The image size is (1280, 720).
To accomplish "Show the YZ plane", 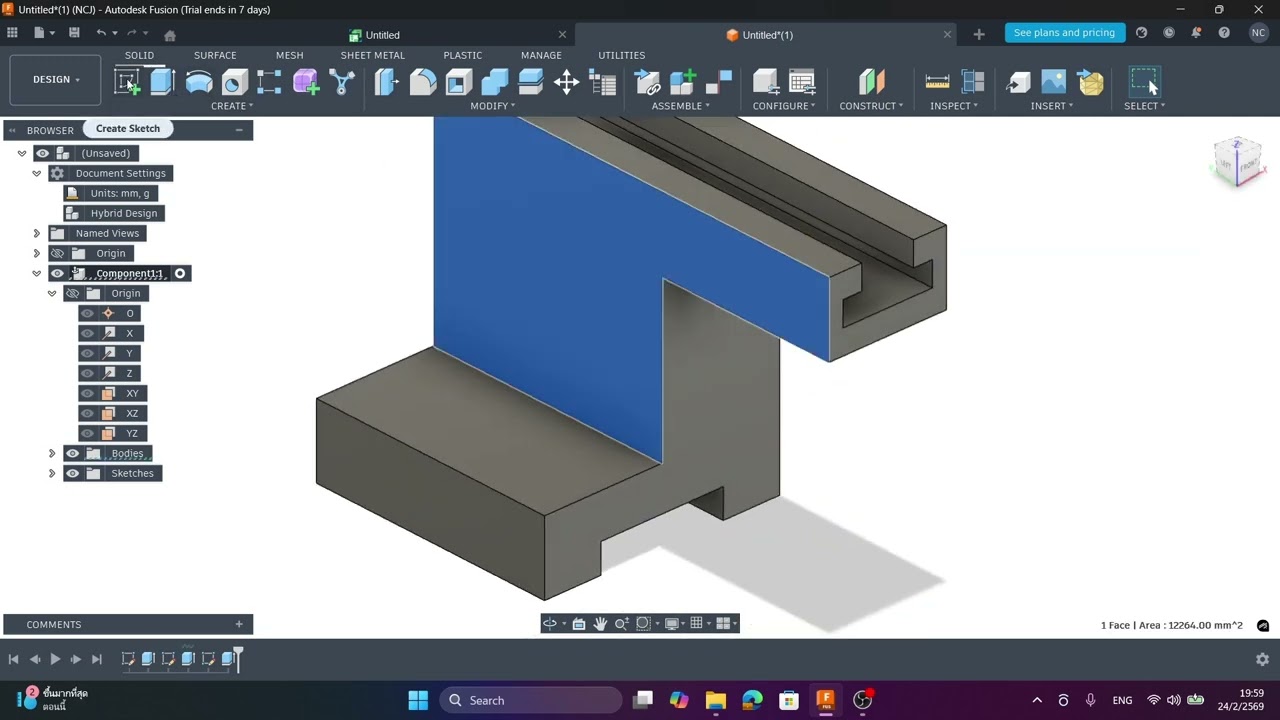I will (x=87, y=433).
